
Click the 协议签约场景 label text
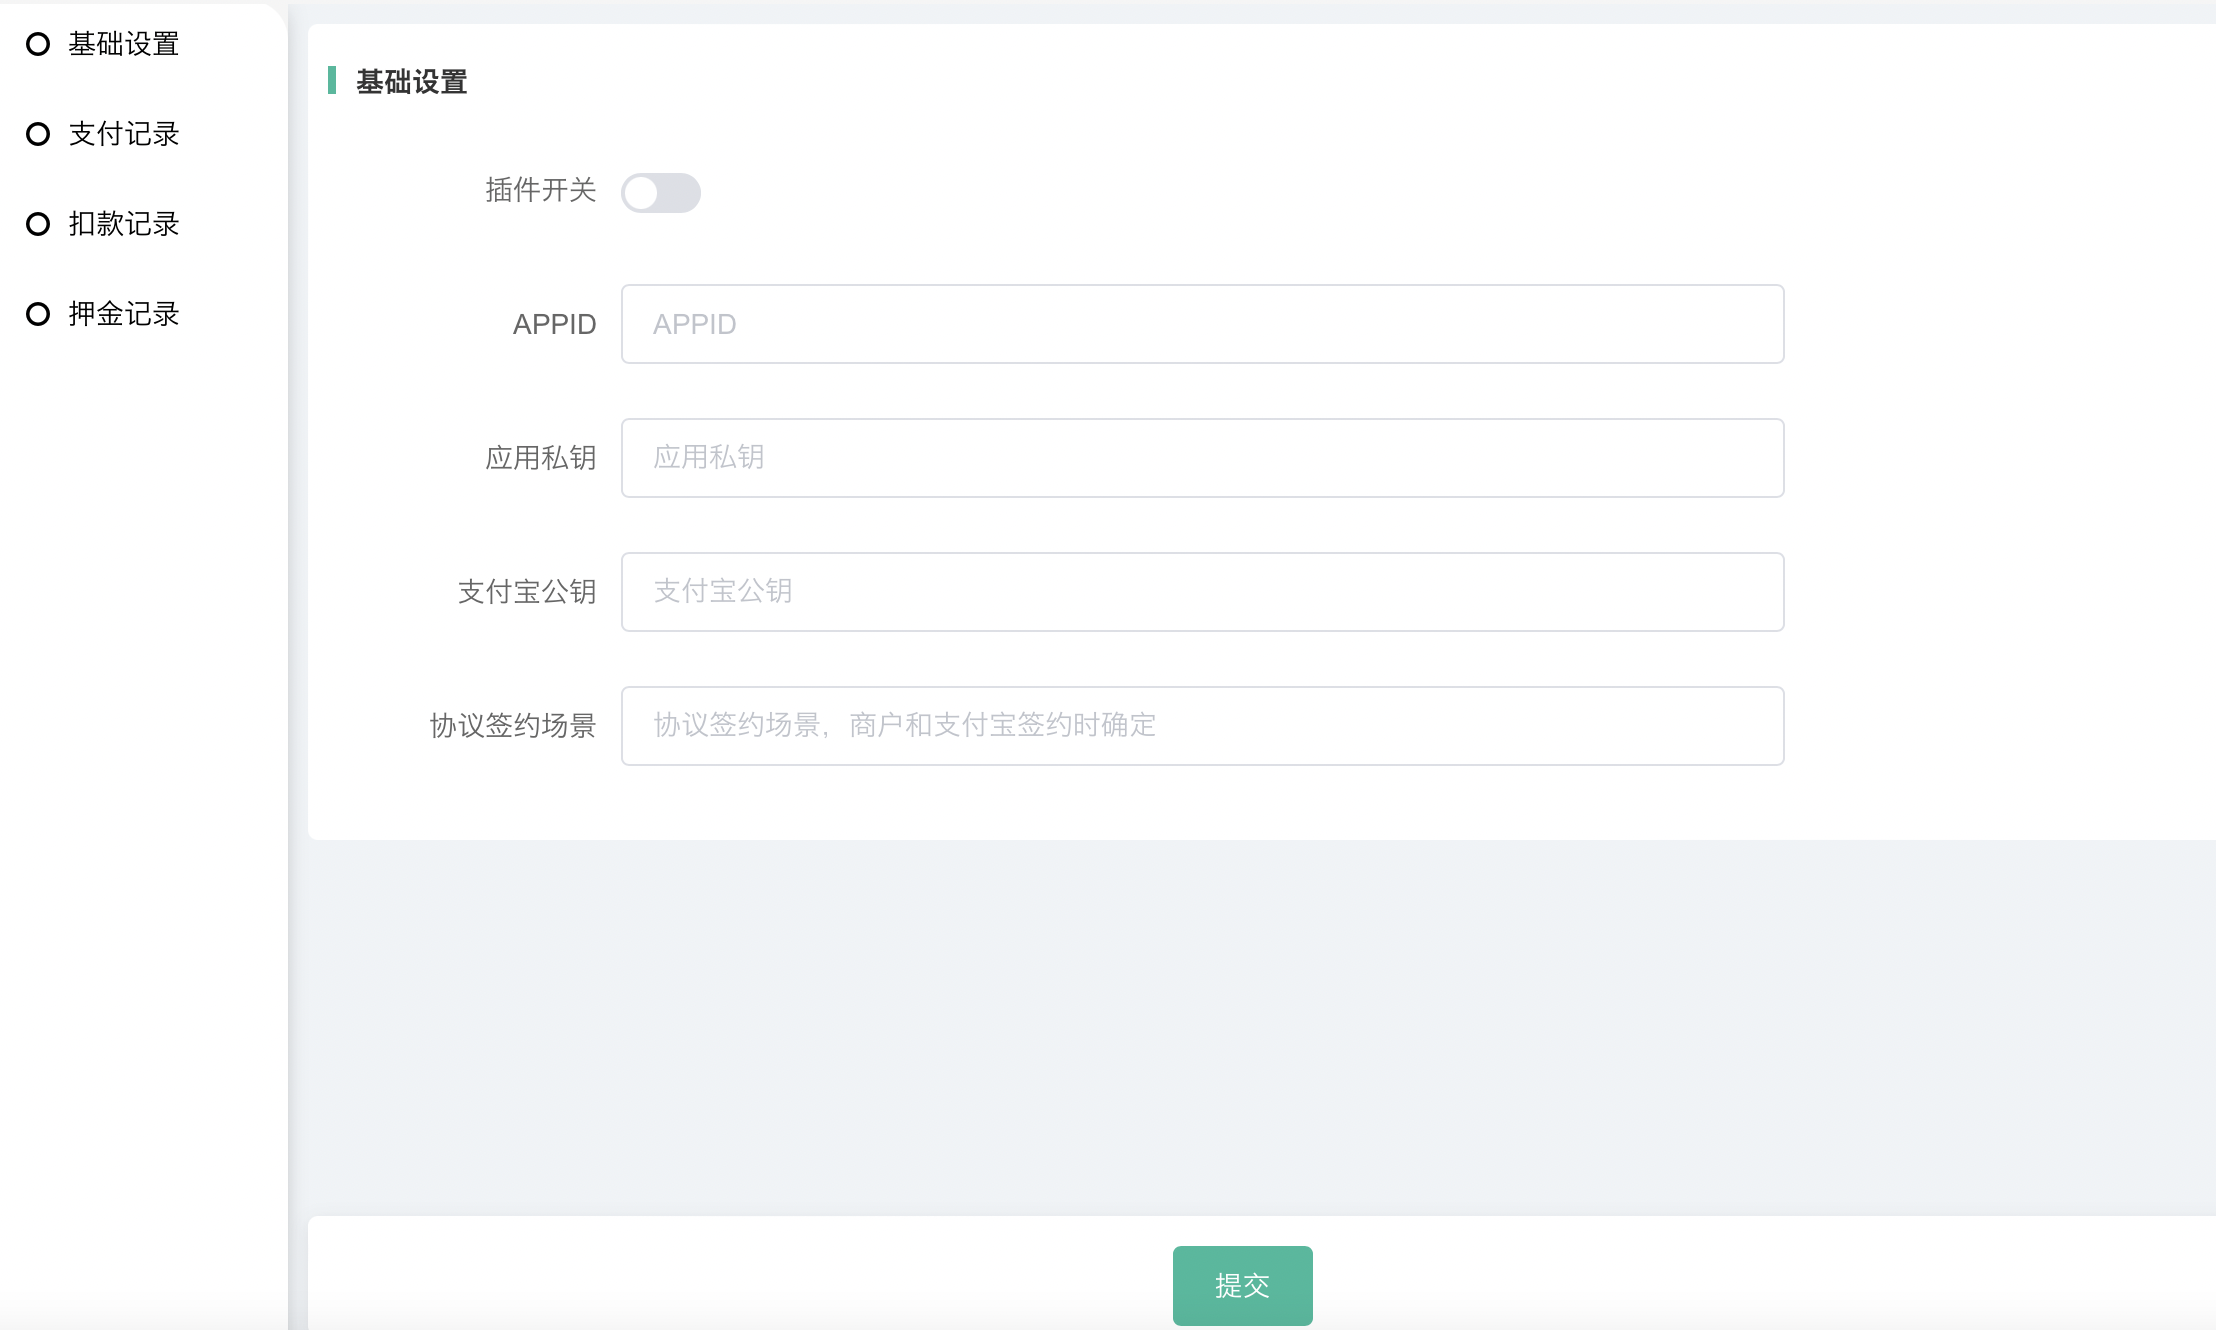click(x=512, y=726)
